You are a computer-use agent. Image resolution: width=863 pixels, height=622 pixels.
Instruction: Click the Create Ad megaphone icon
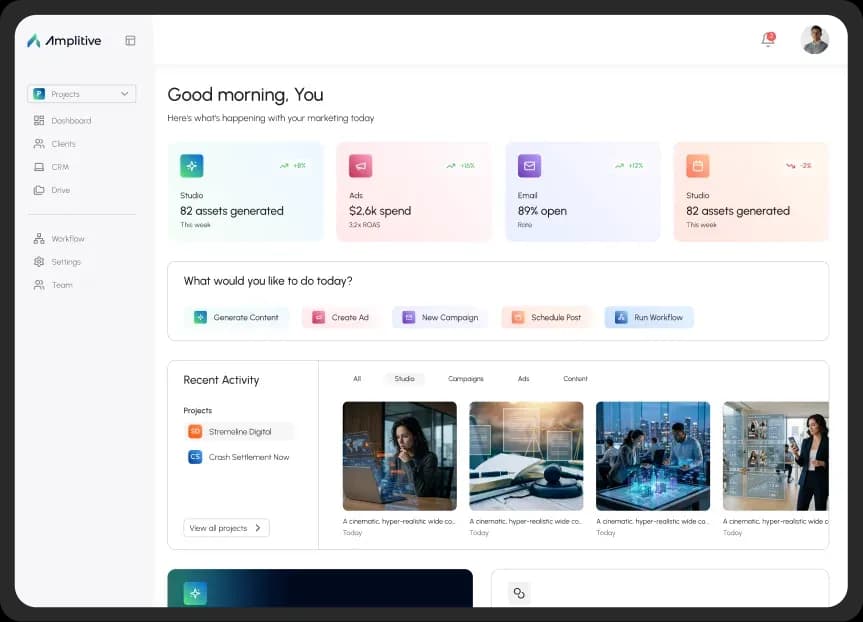coord(318,317)
